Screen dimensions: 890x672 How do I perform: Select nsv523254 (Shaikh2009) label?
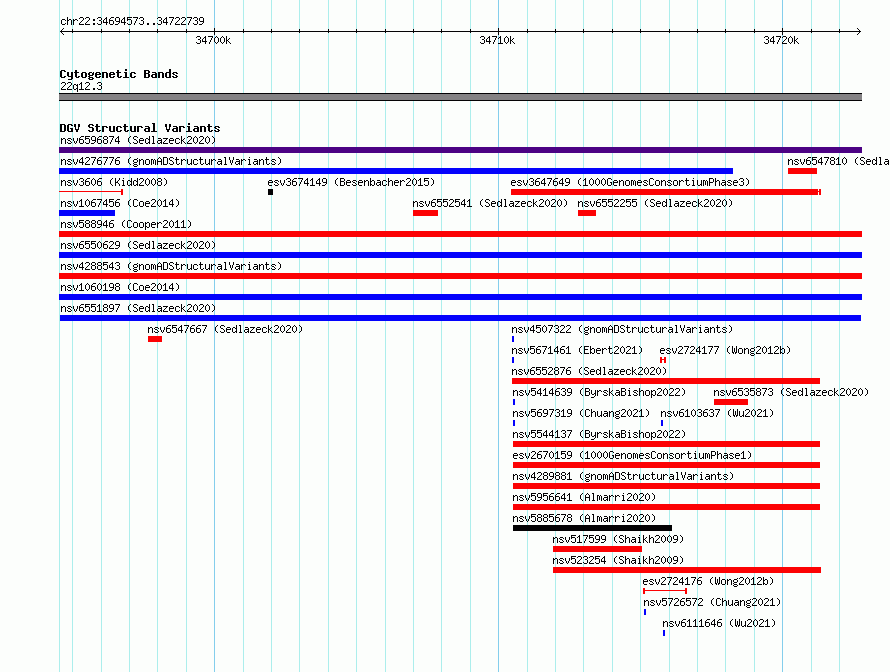point(618,560)
